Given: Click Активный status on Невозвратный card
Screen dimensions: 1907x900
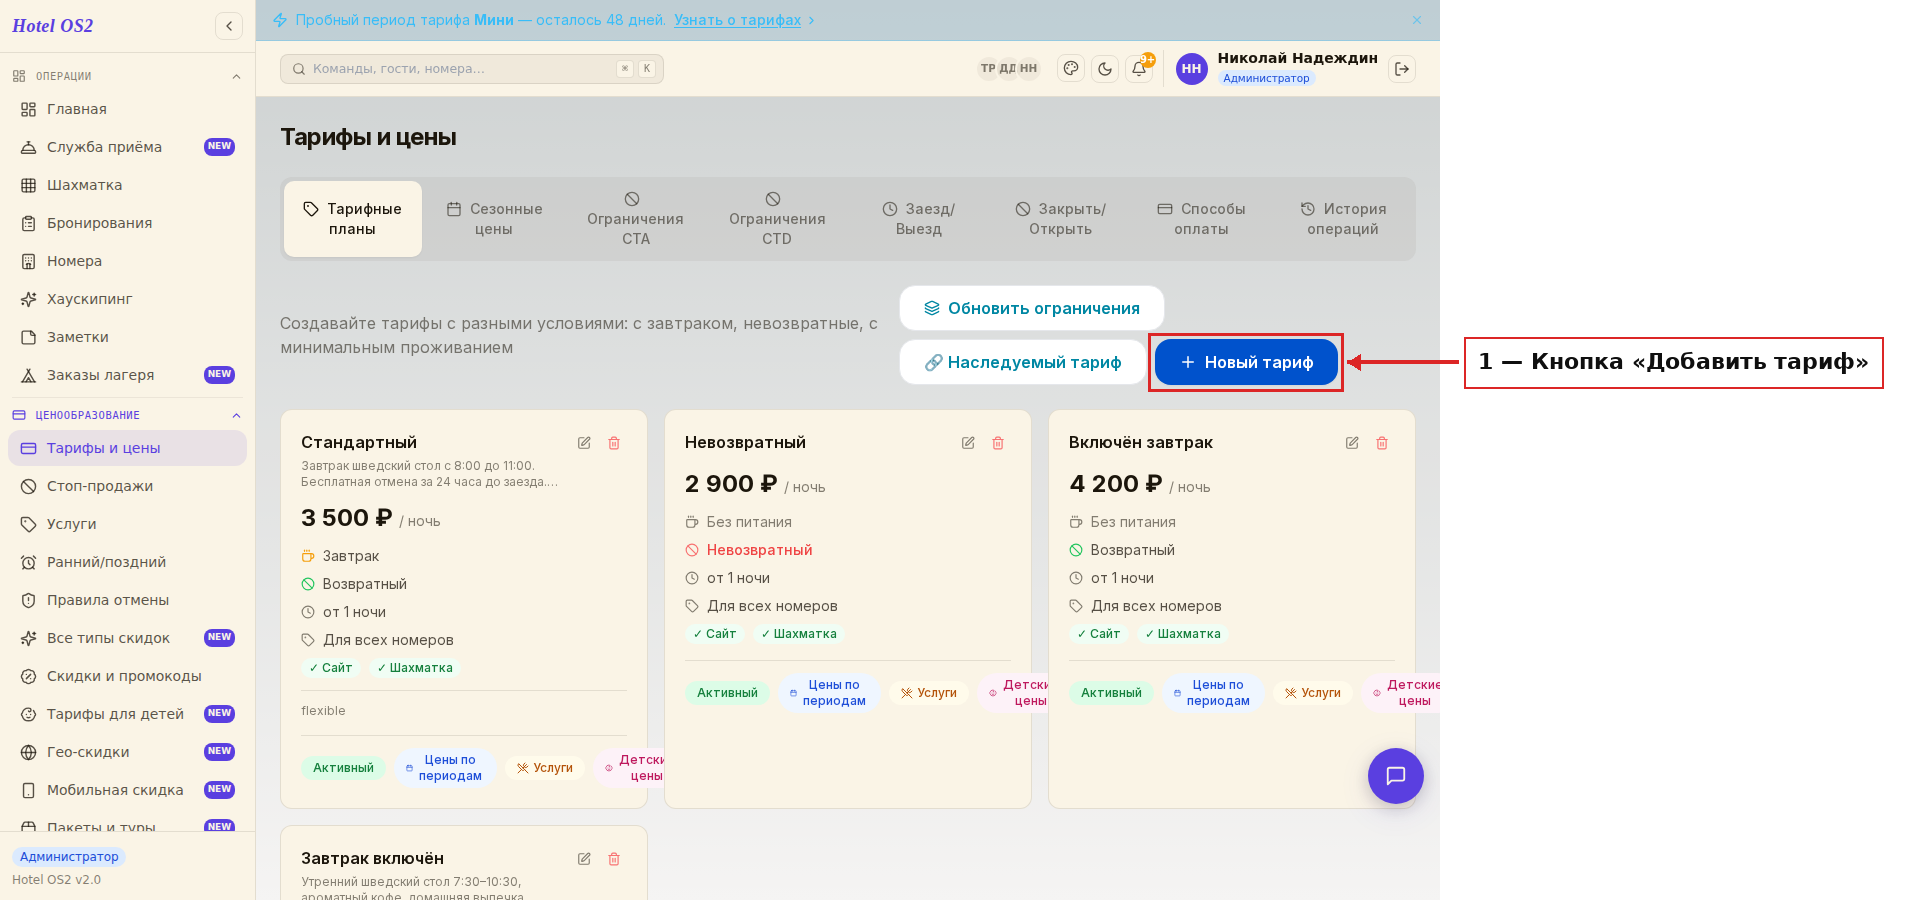Looking at the screenshot, I should tap(727, 693).
